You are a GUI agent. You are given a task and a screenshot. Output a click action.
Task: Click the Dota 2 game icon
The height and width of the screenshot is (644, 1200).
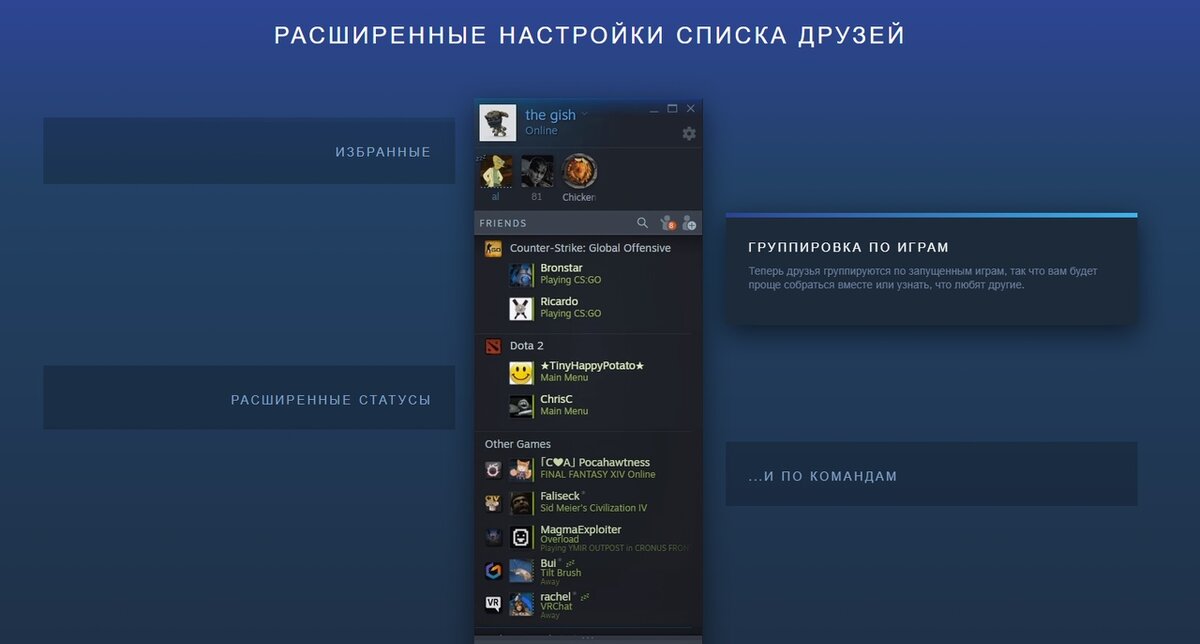coord(493,346)
